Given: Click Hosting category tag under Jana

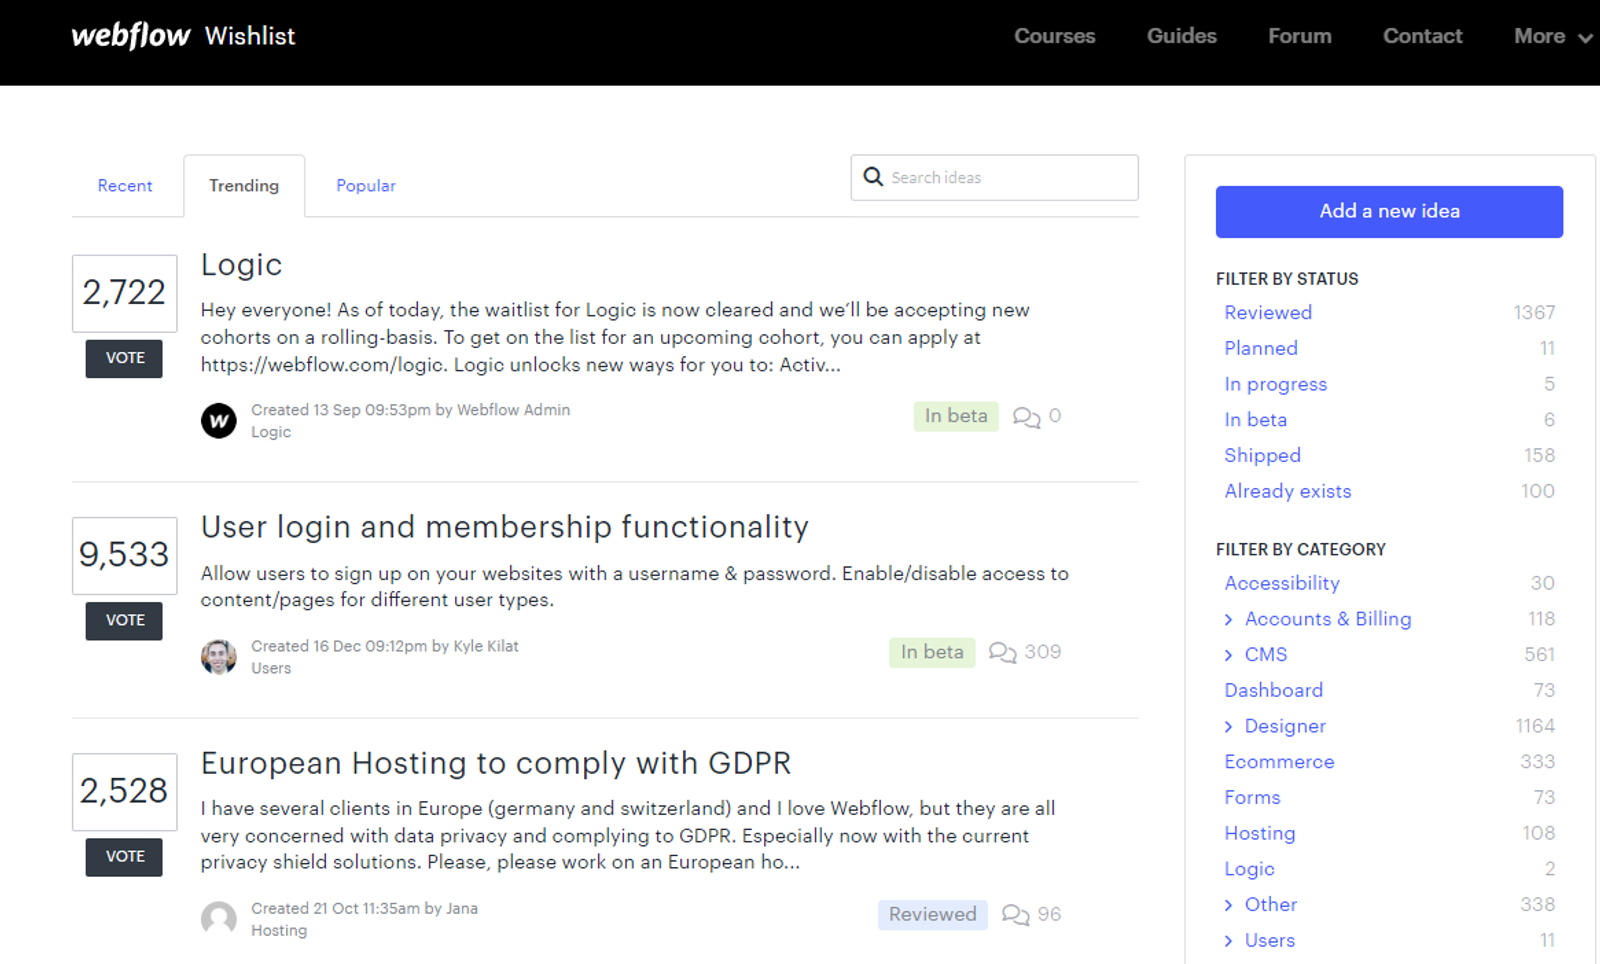Looking at the screenshot, I should point(279,931).
